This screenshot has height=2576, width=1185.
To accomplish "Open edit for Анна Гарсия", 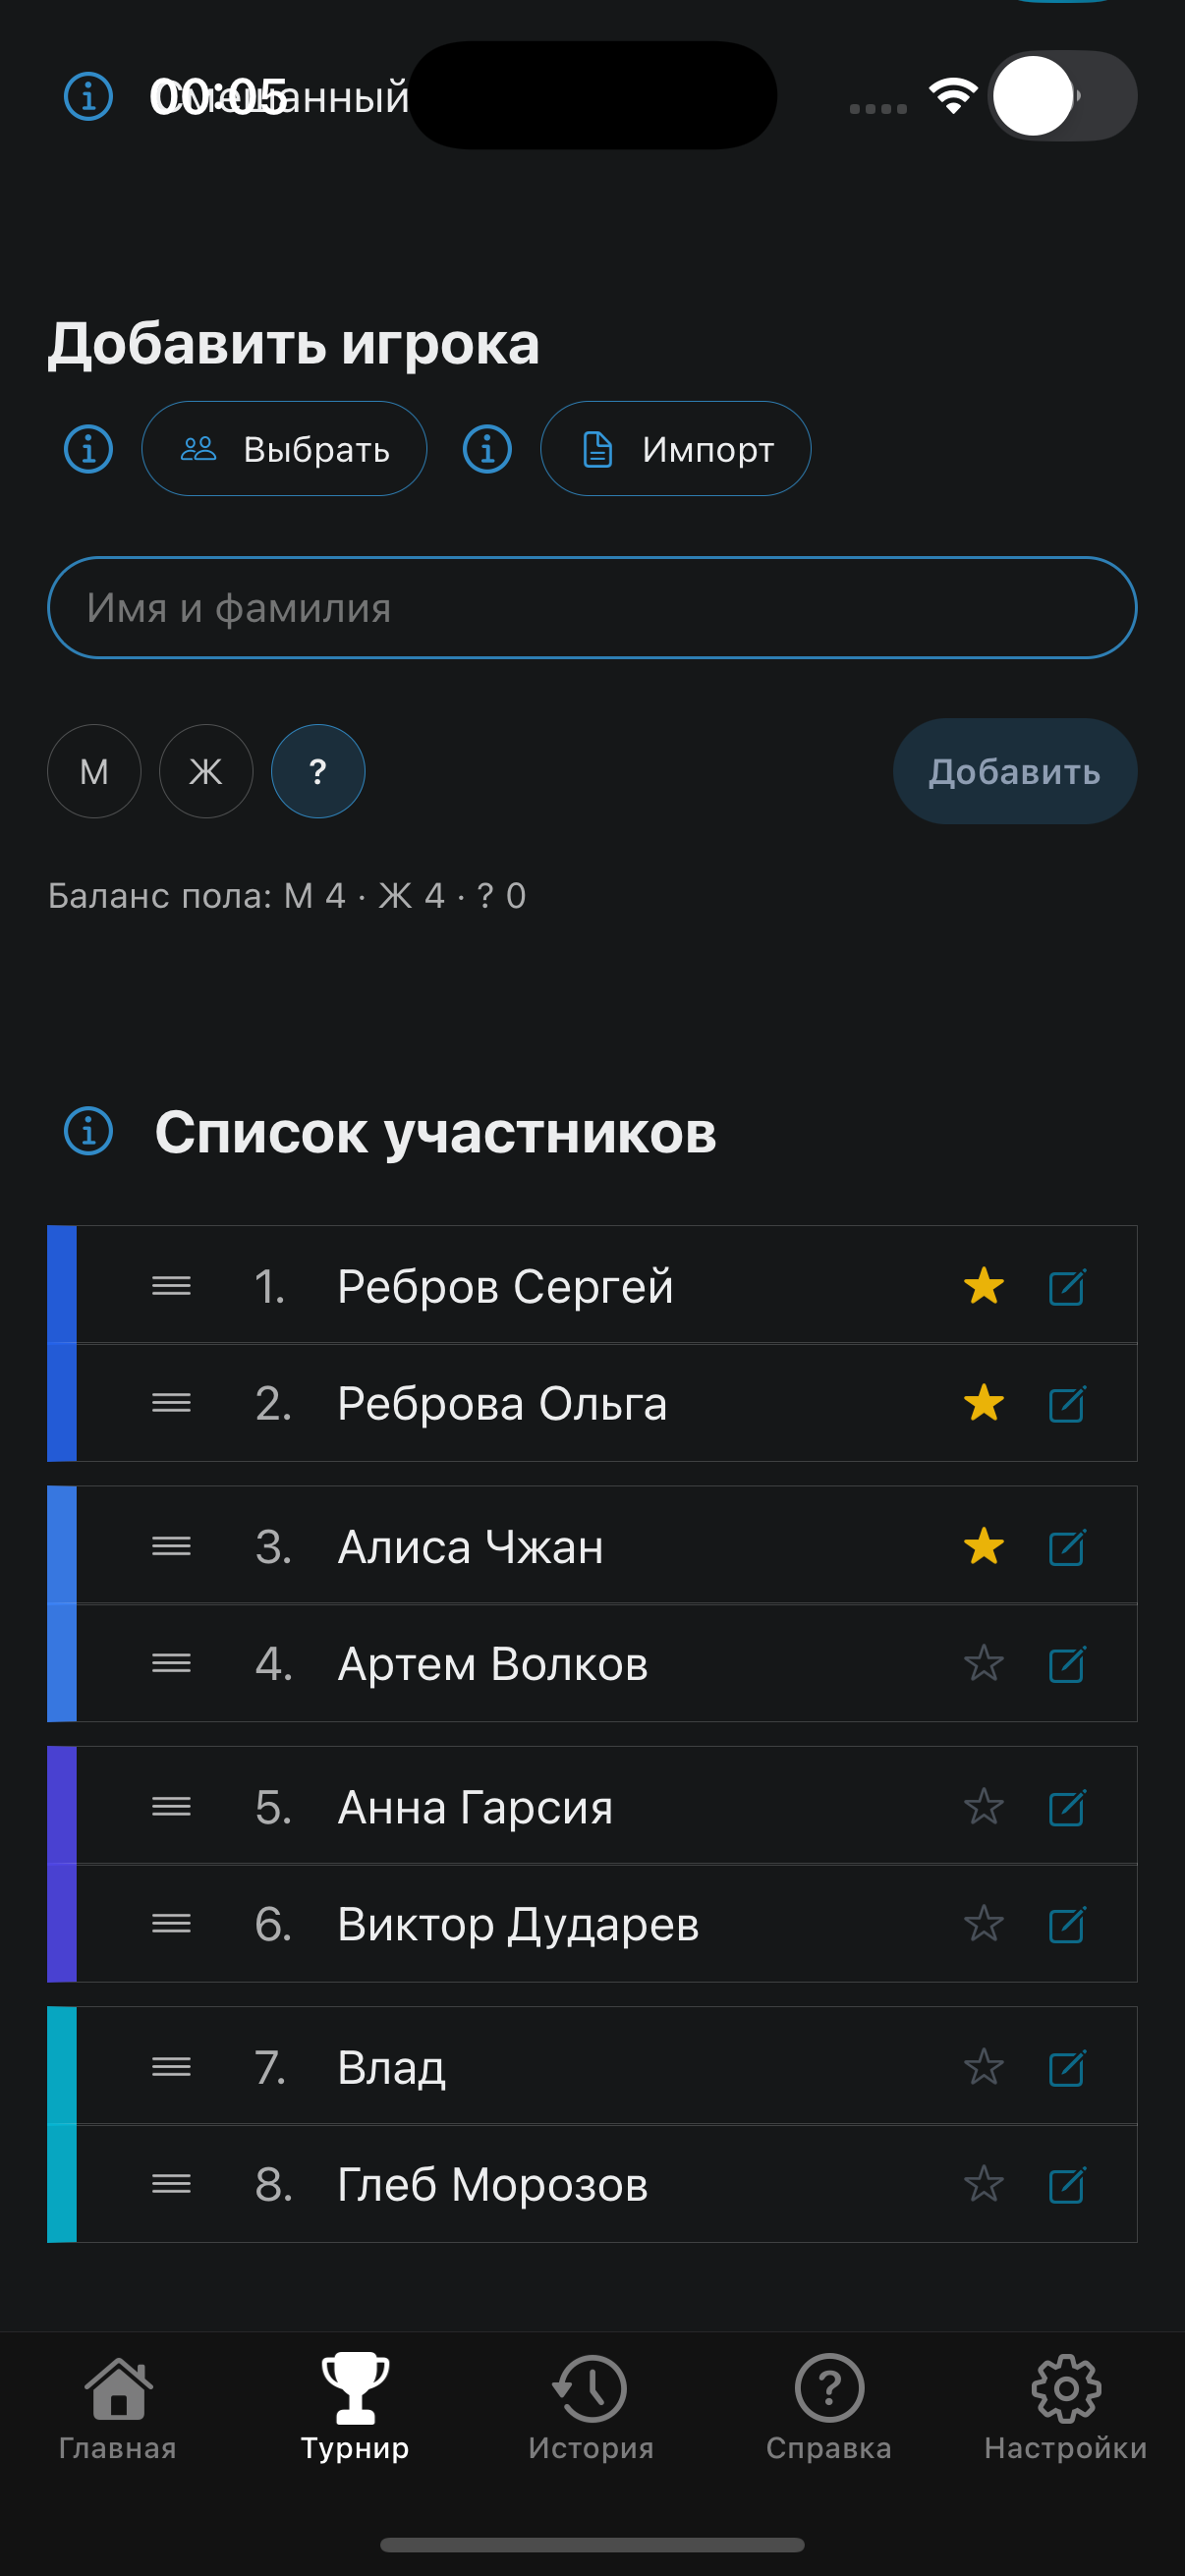I will (1066, 1808).
